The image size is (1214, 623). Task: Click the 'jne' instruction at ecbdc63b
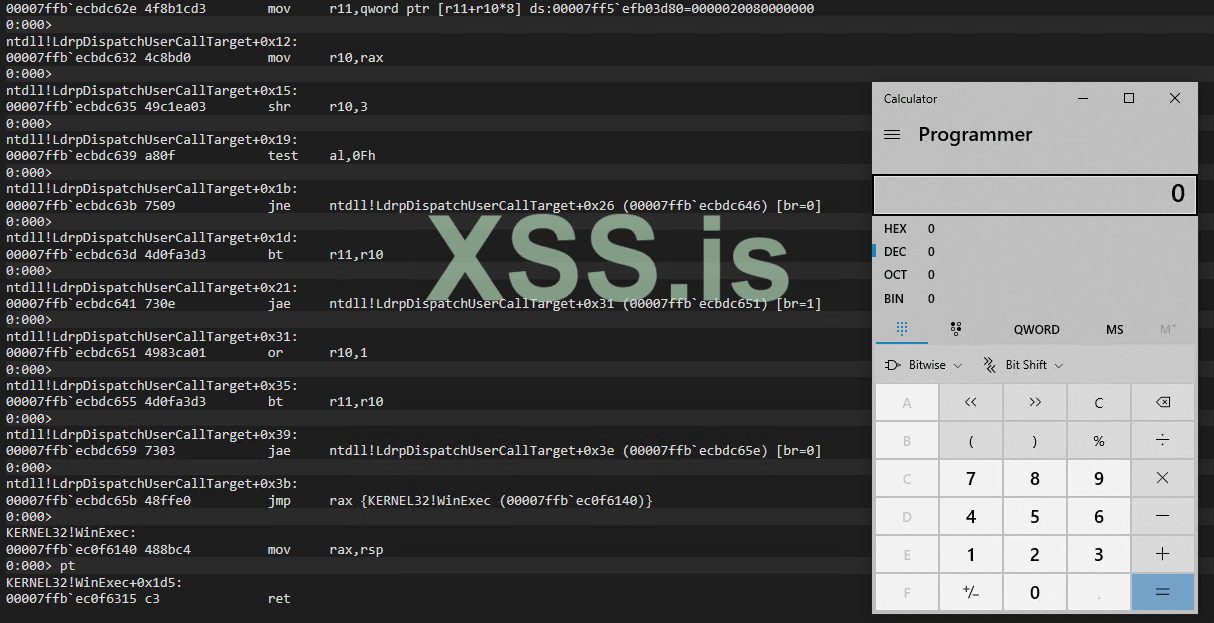pos(413,205)
